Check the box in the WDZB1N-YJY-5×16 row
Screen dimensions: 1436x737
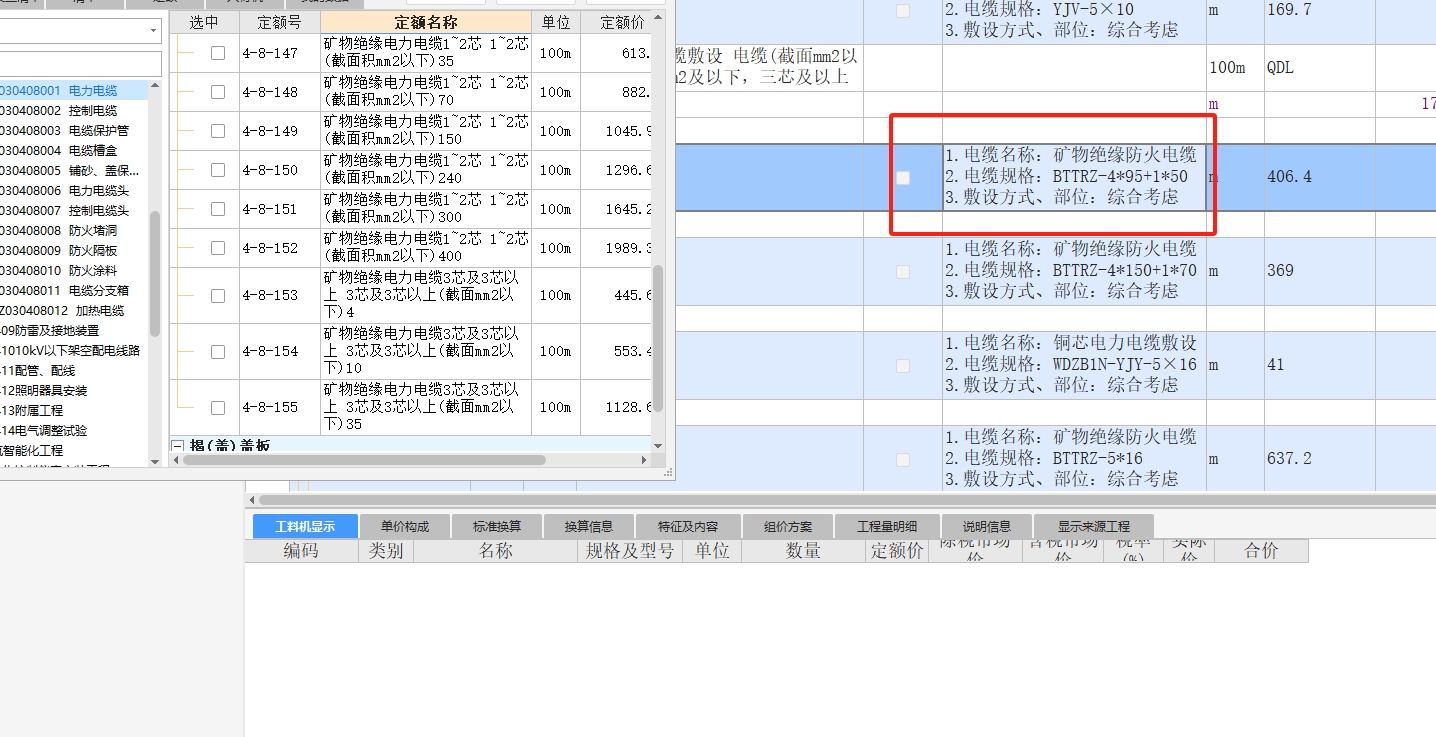pyautogui.click(x=903, y=366)
